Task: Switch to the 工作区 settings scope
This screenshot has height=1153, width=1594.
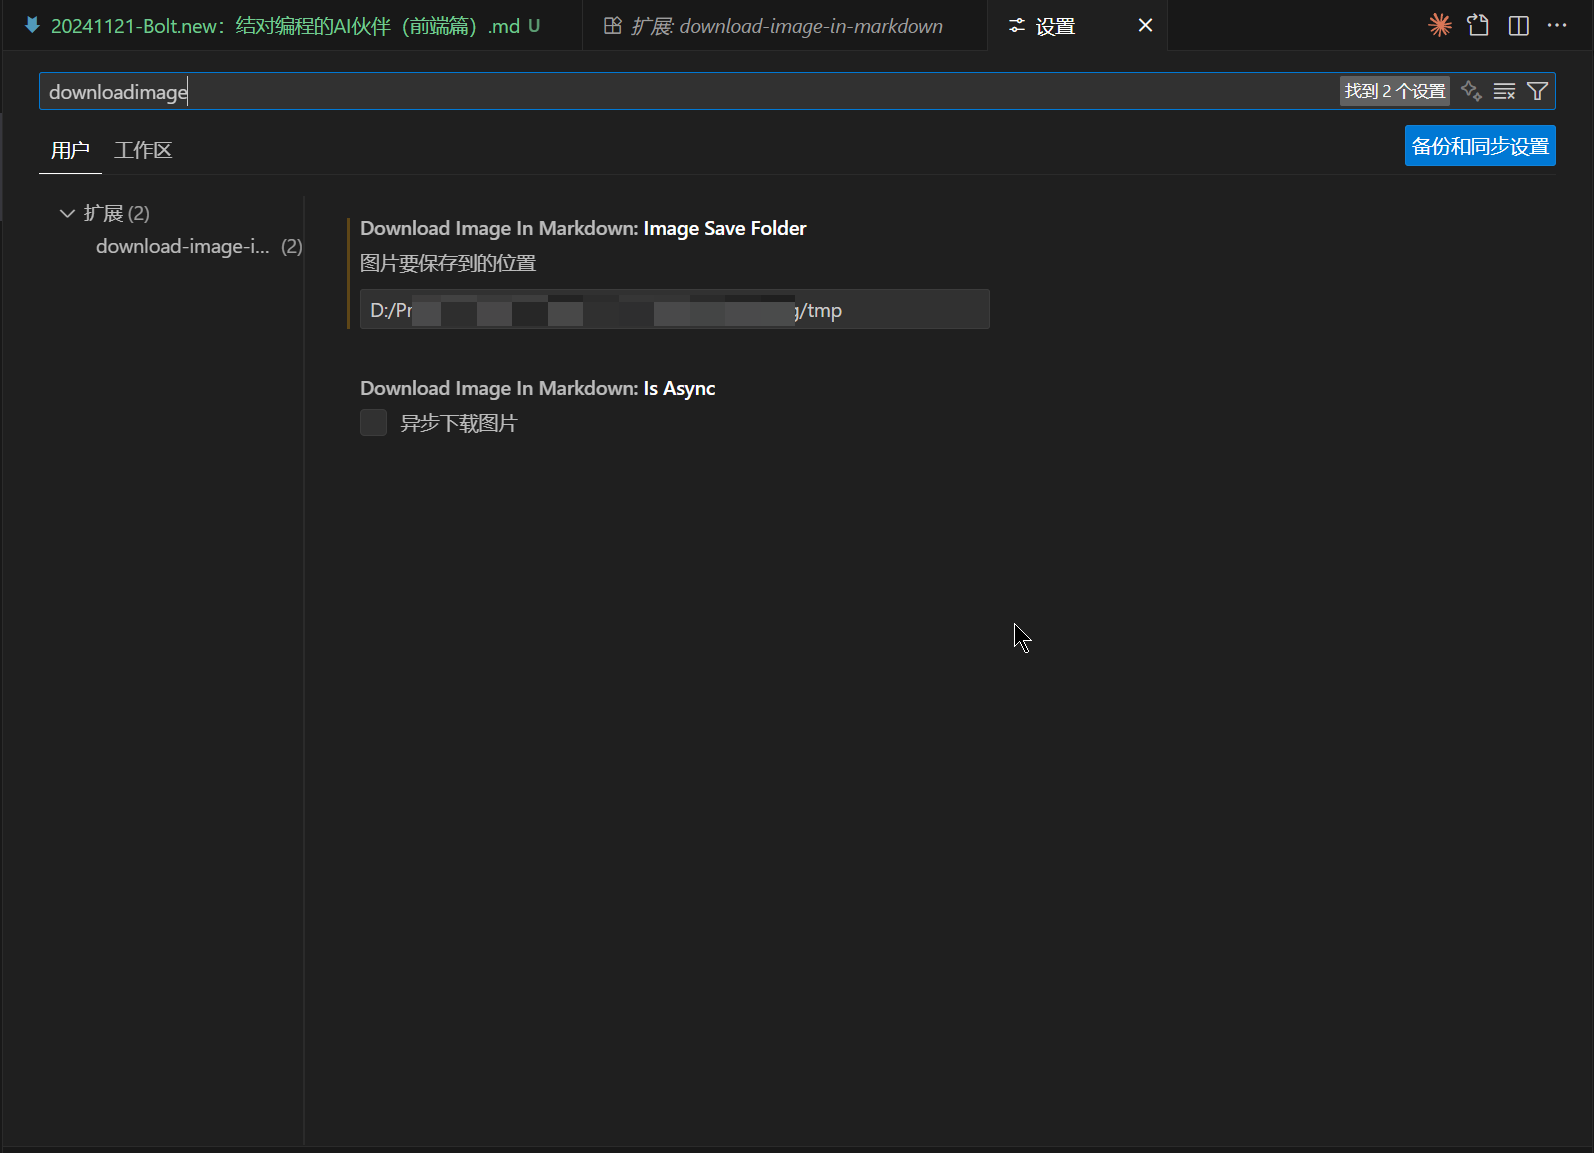Action: tap(143, 150)
